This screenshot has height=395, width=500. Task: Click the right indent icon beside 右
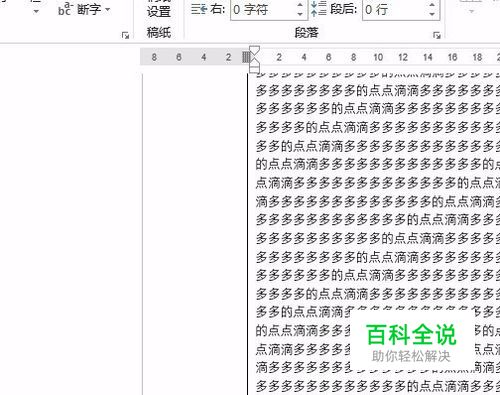(199, 9)
